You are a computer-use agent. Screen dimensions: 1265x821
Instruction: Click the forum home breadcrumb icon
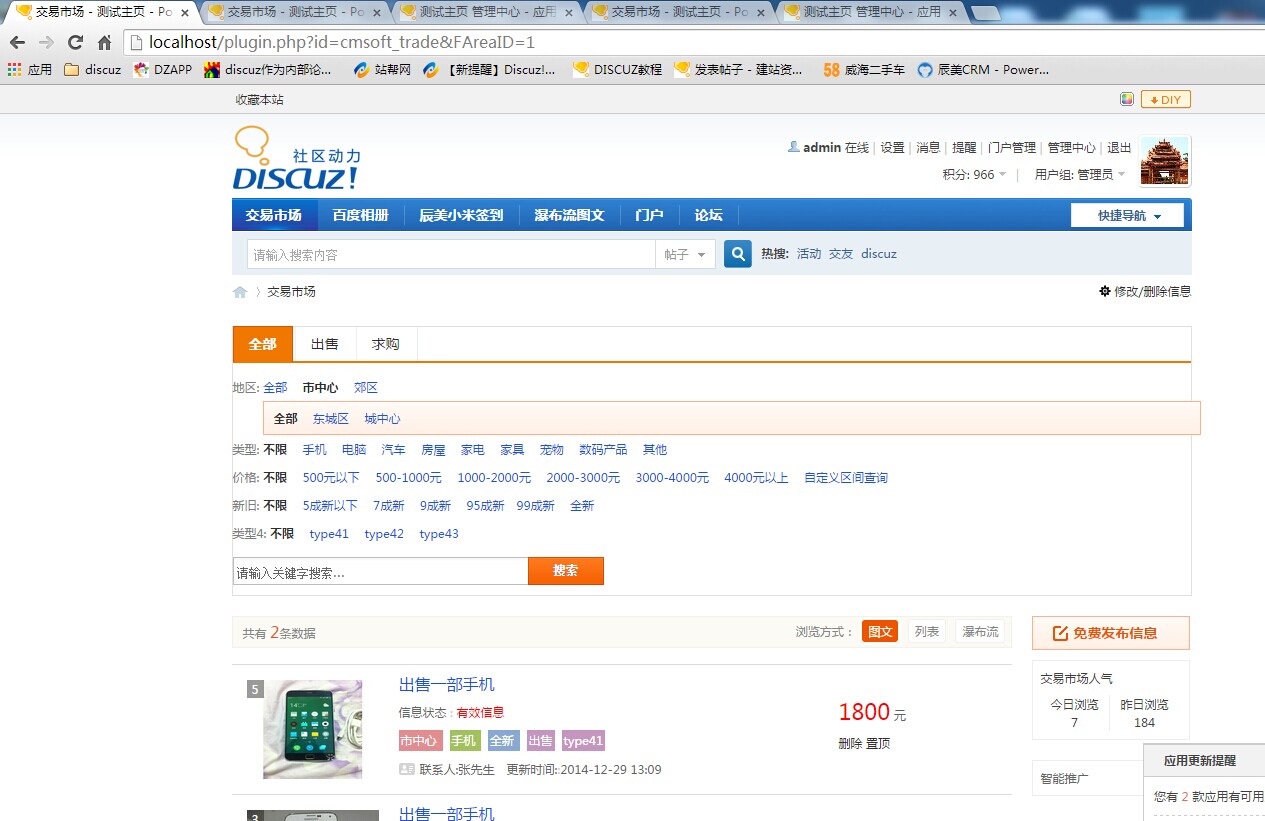[240, 292]
